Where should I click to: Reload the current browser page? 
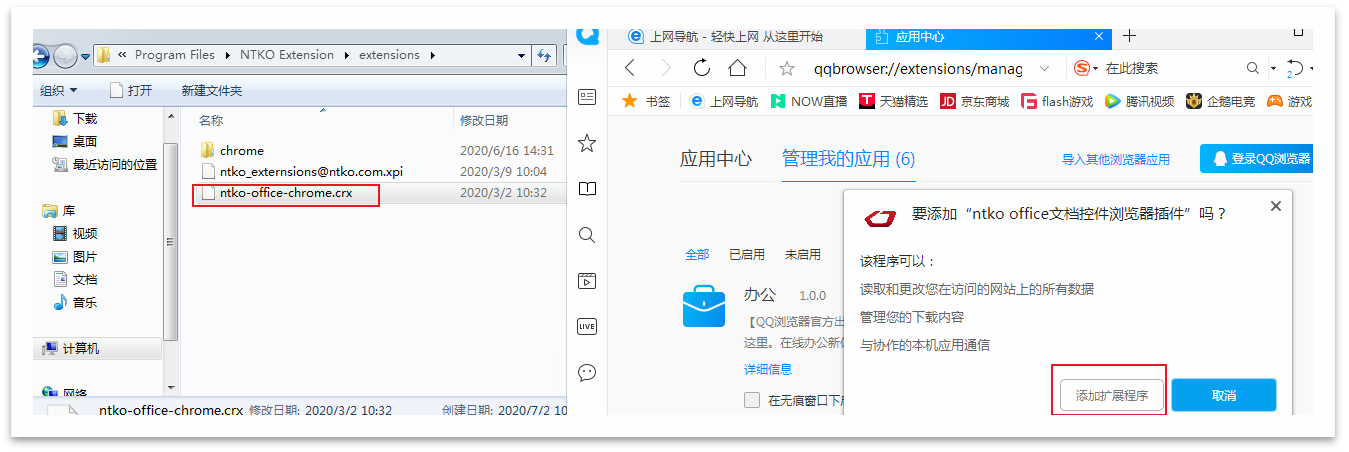pos(702,68)
